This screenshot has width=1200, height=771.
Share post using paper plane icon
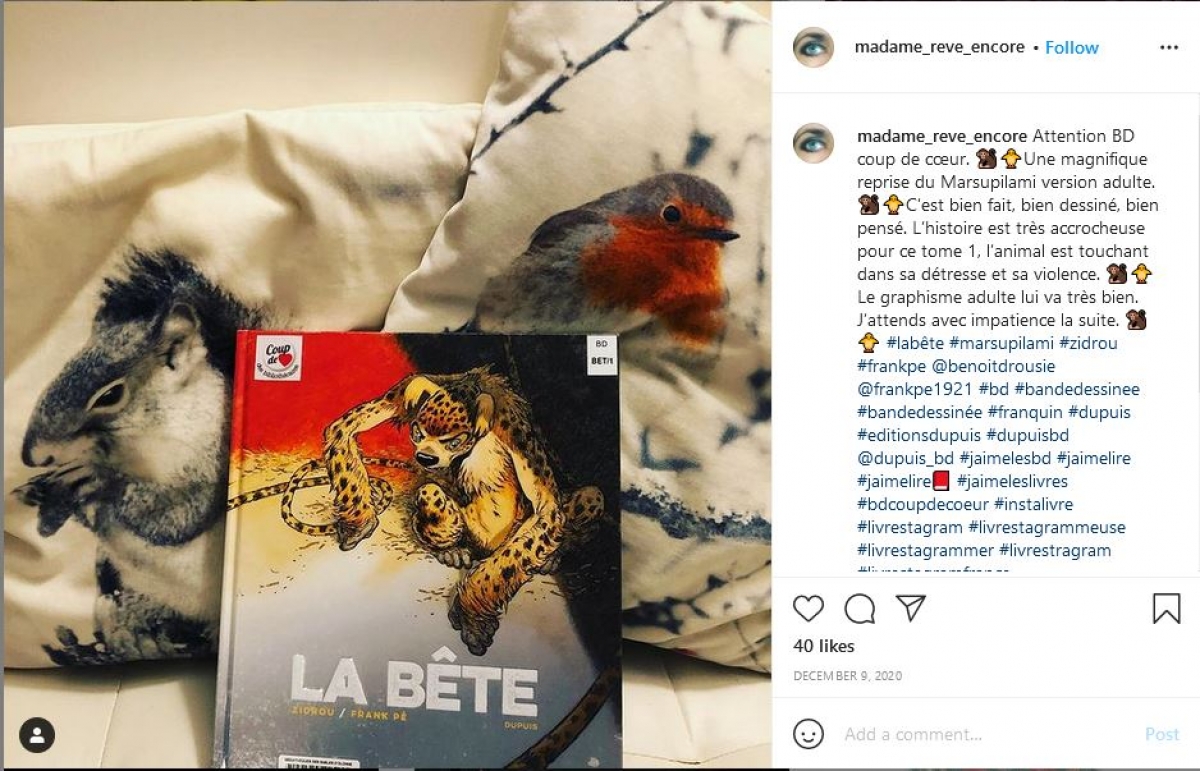click(x=910, y=608)
